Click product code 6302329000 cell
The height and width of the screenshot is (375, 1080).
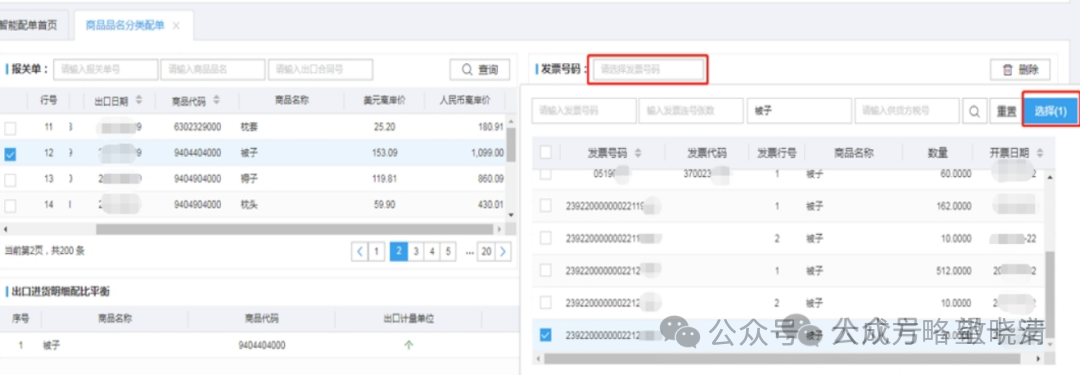click(x=198, y=128)
